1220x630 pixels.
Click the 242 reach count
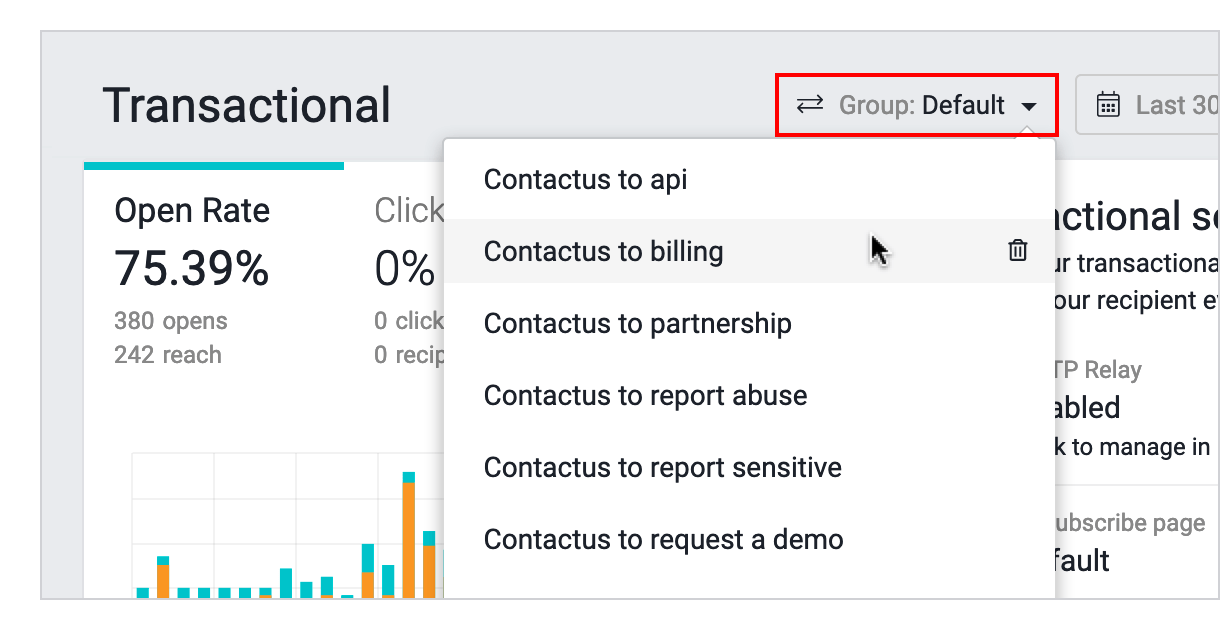coord(168,355)
